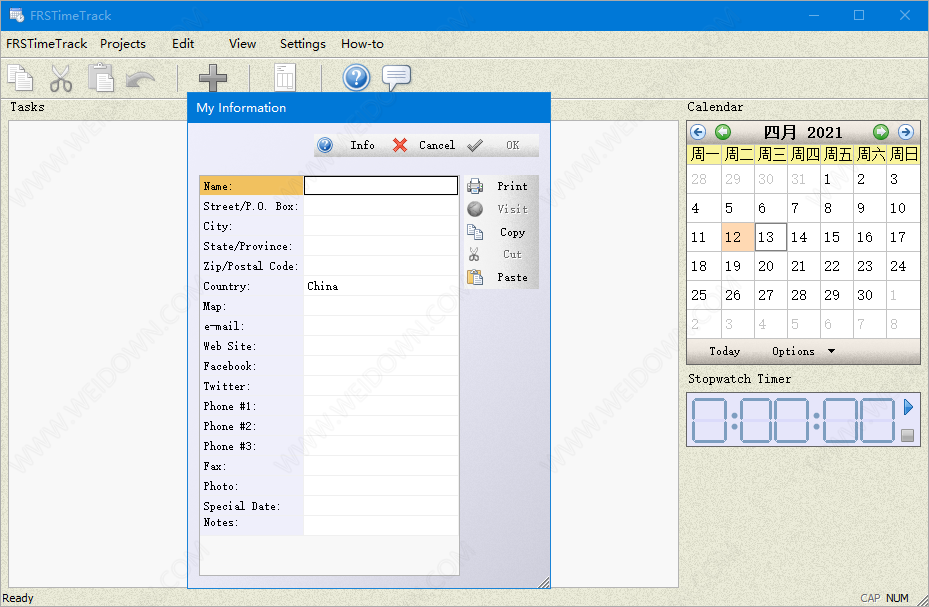Click the e-mail input field
Screen dimensions: 929x607
point(381,326)
